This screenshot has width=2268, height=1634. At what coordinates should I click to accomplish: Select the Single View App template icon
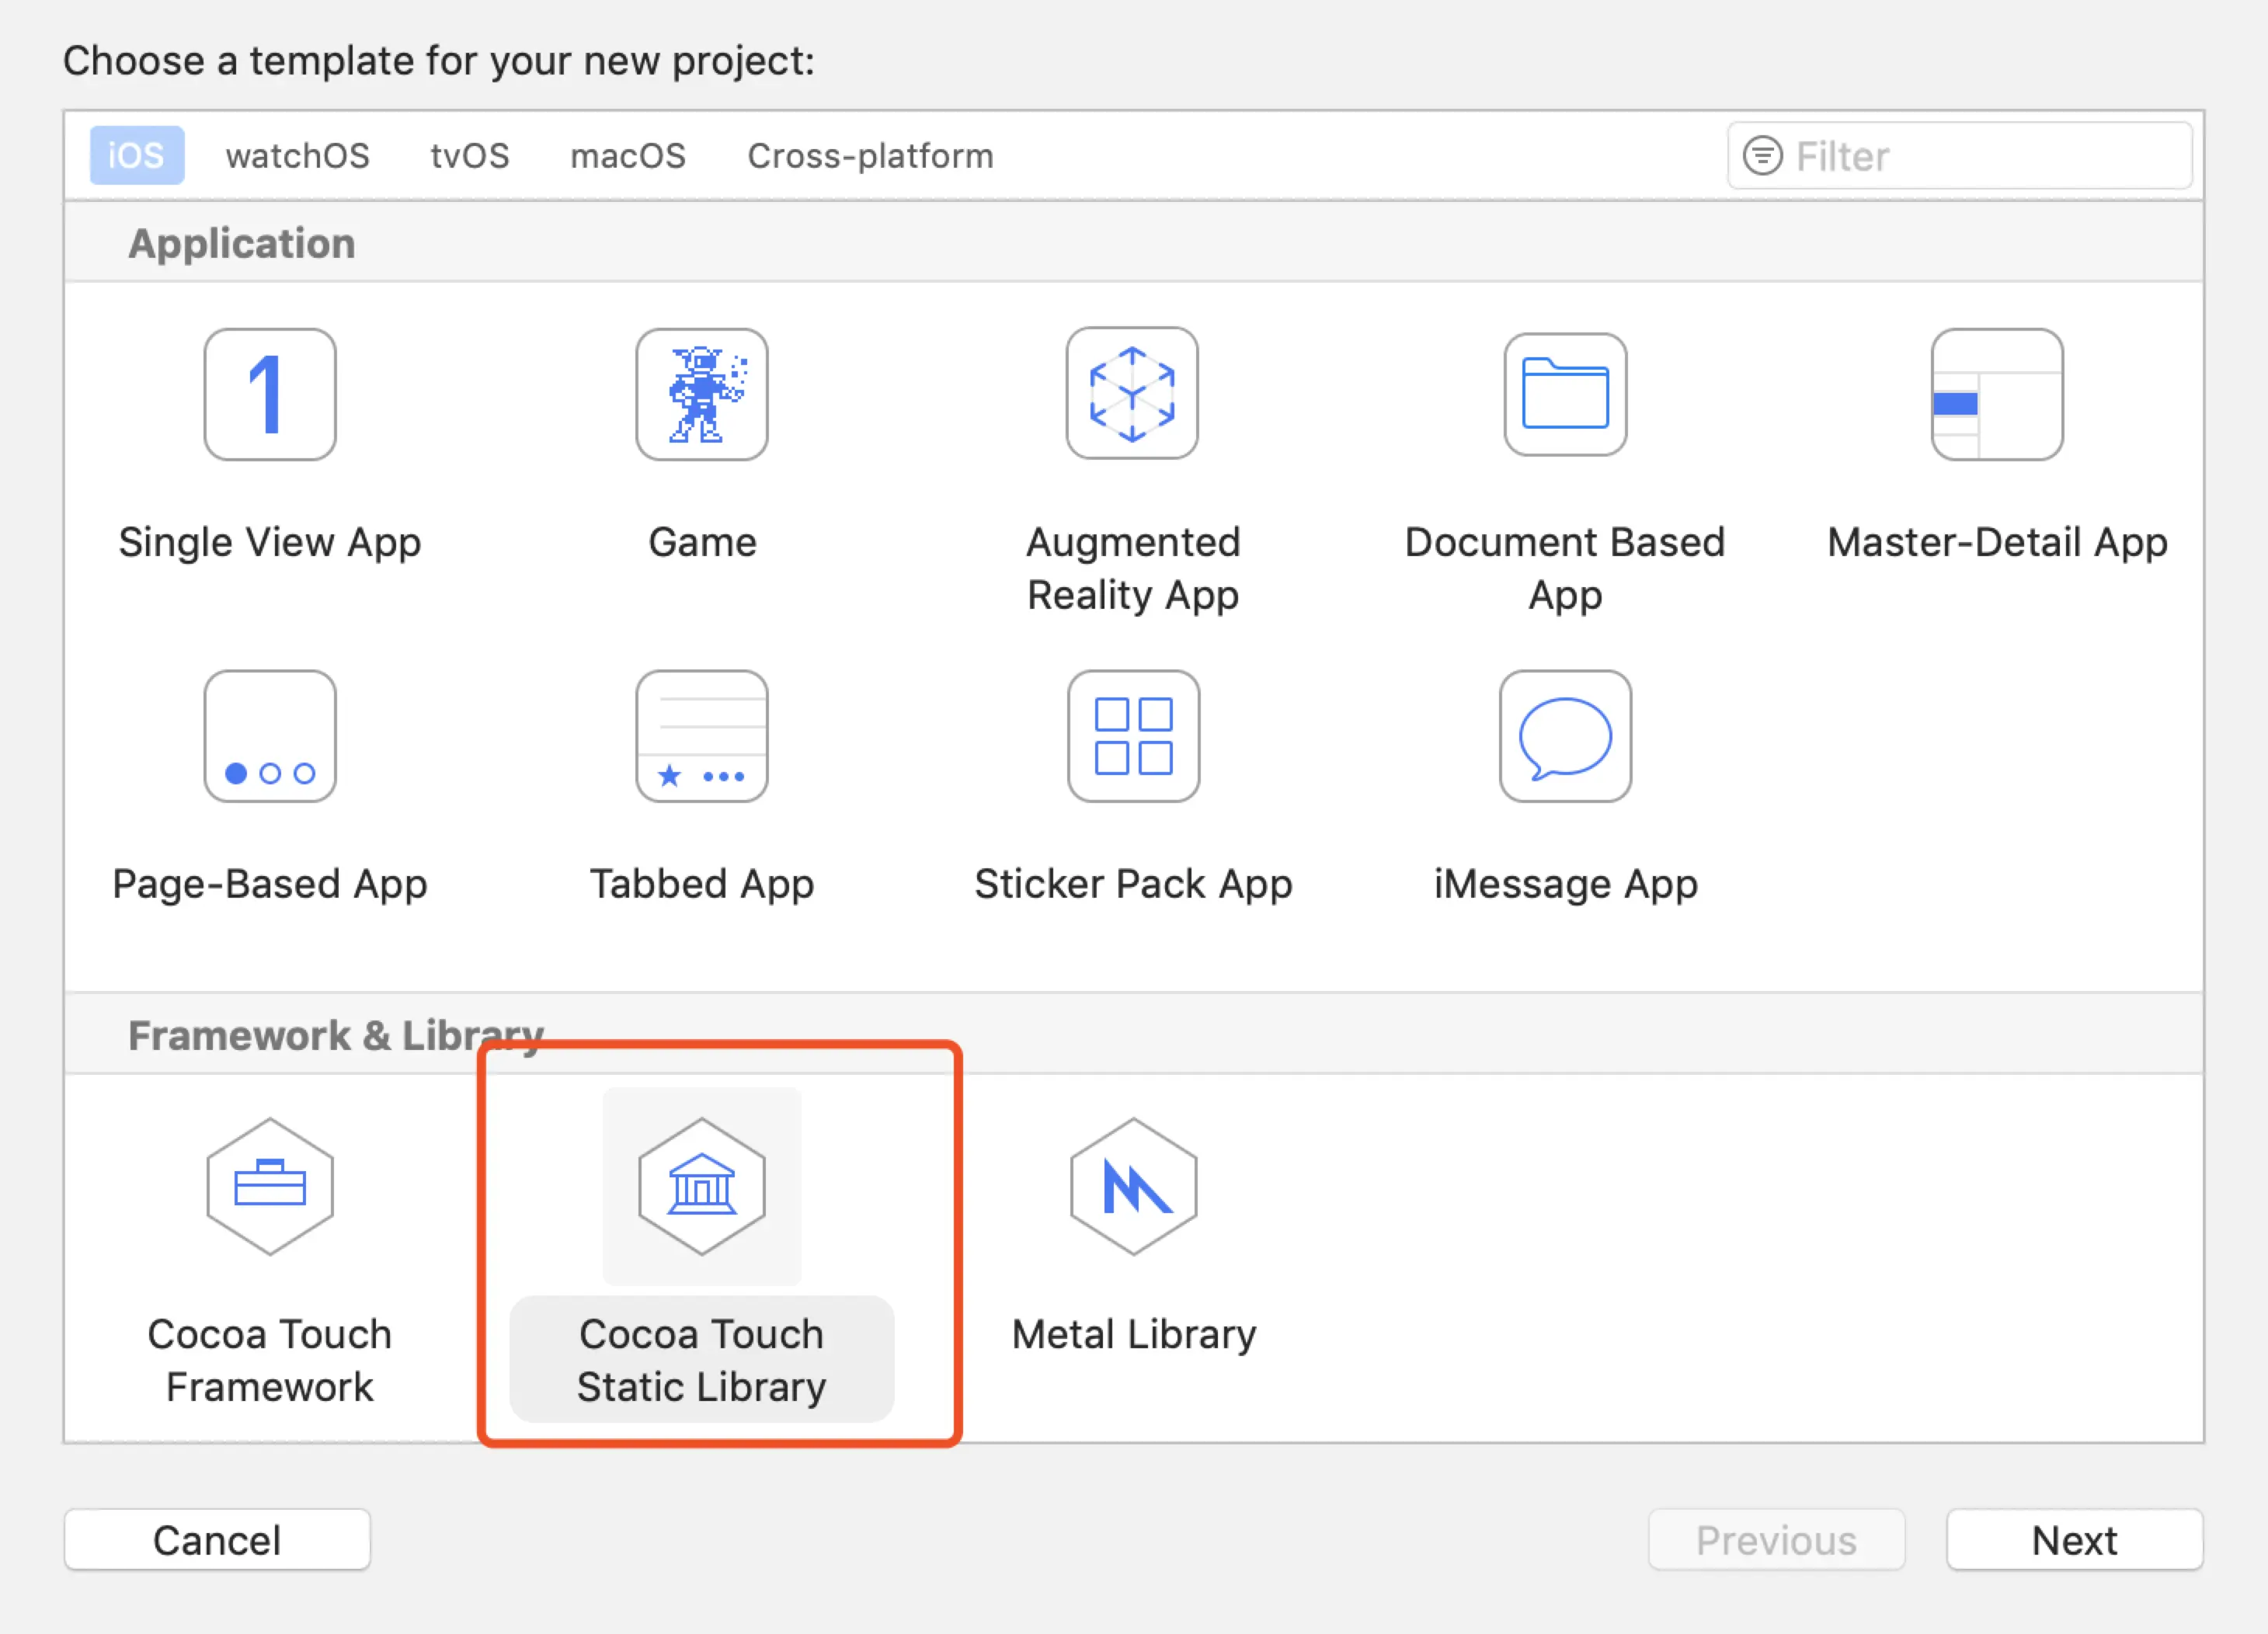269,395
